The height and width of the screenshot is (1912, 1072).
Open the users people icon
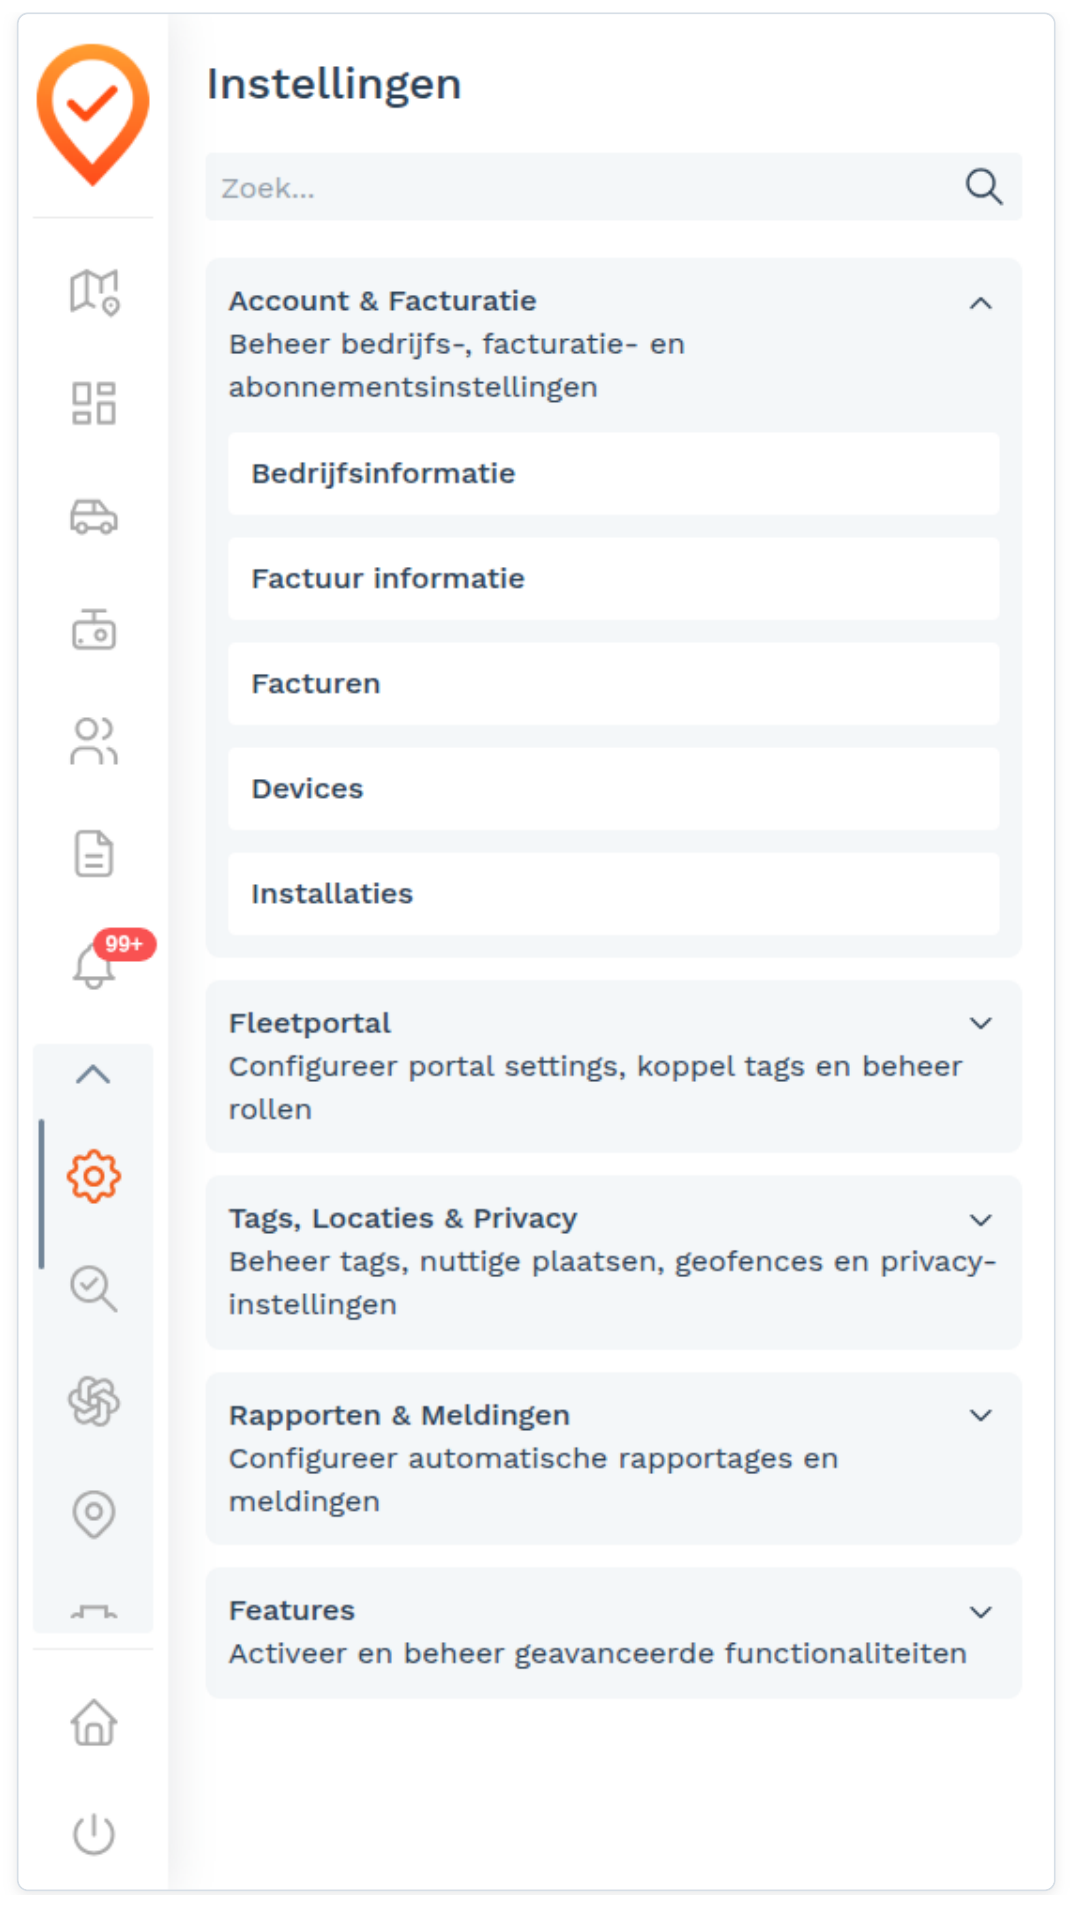(94, 741)
